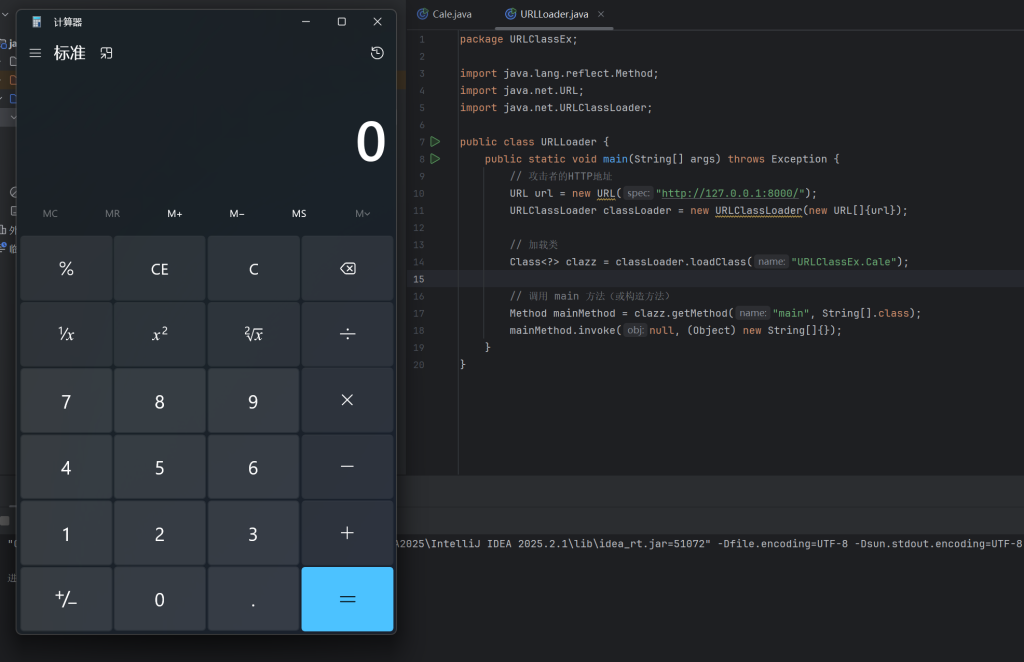Click the division operator key
This screenshot has height=662, width=1024.
[x=347, y=334]
